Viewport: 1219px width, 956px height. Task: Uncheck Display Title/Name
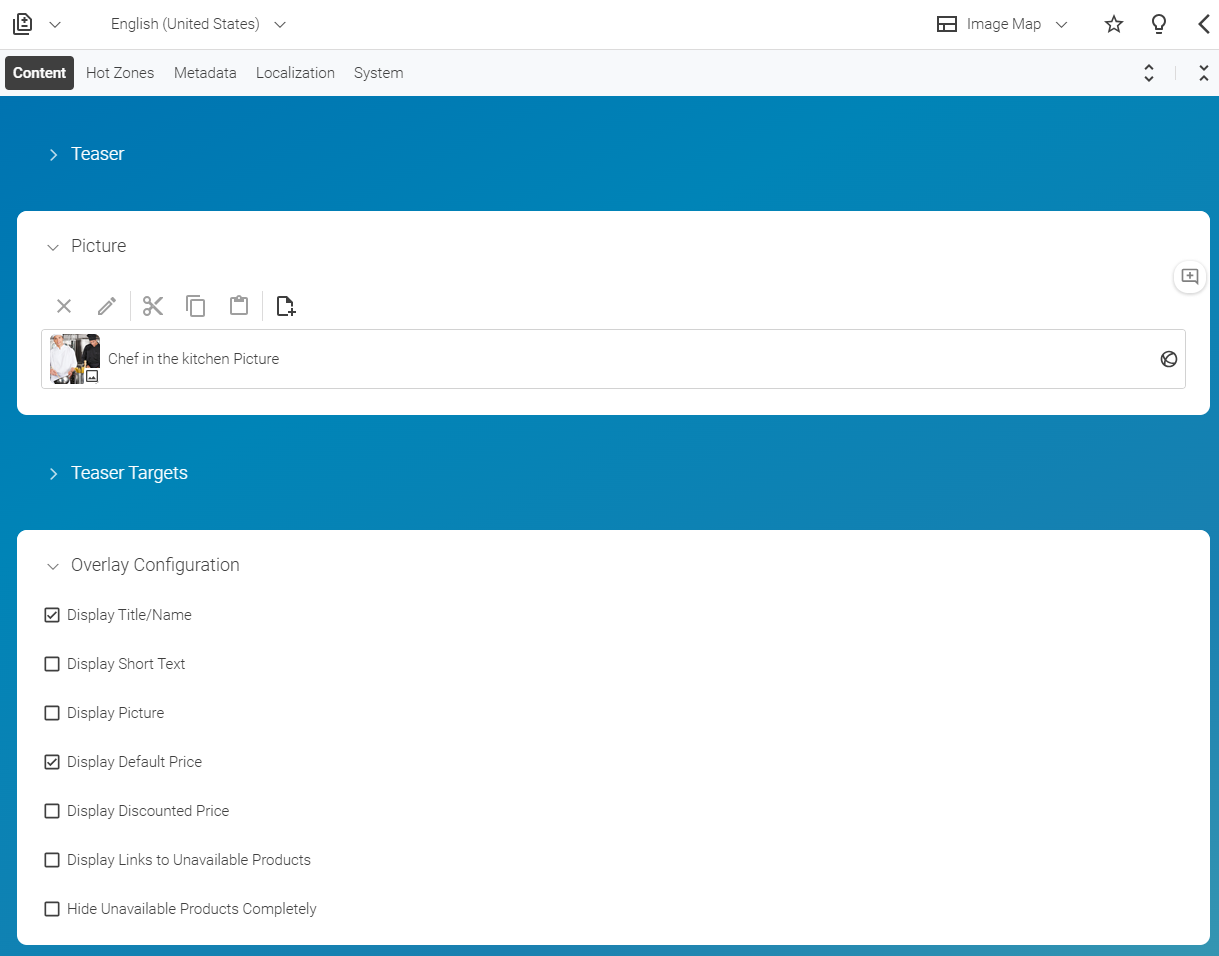(x=51, y=614)
